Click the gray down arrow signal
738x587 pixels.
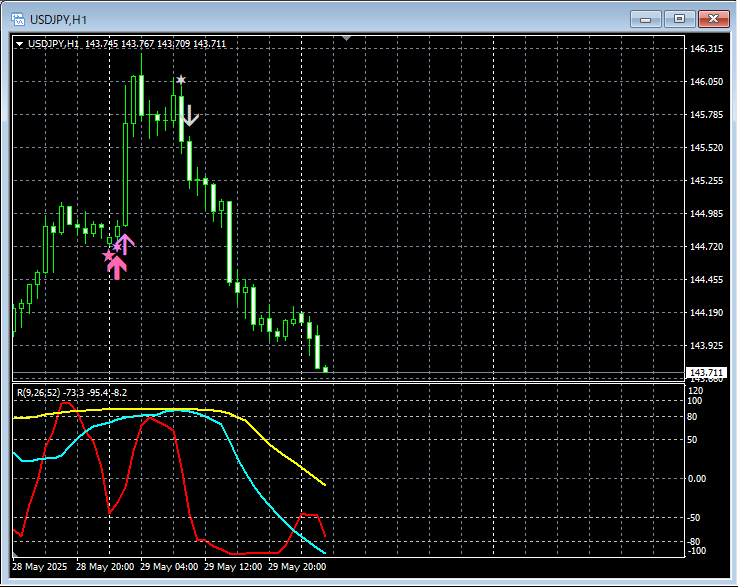click(189, 116)
